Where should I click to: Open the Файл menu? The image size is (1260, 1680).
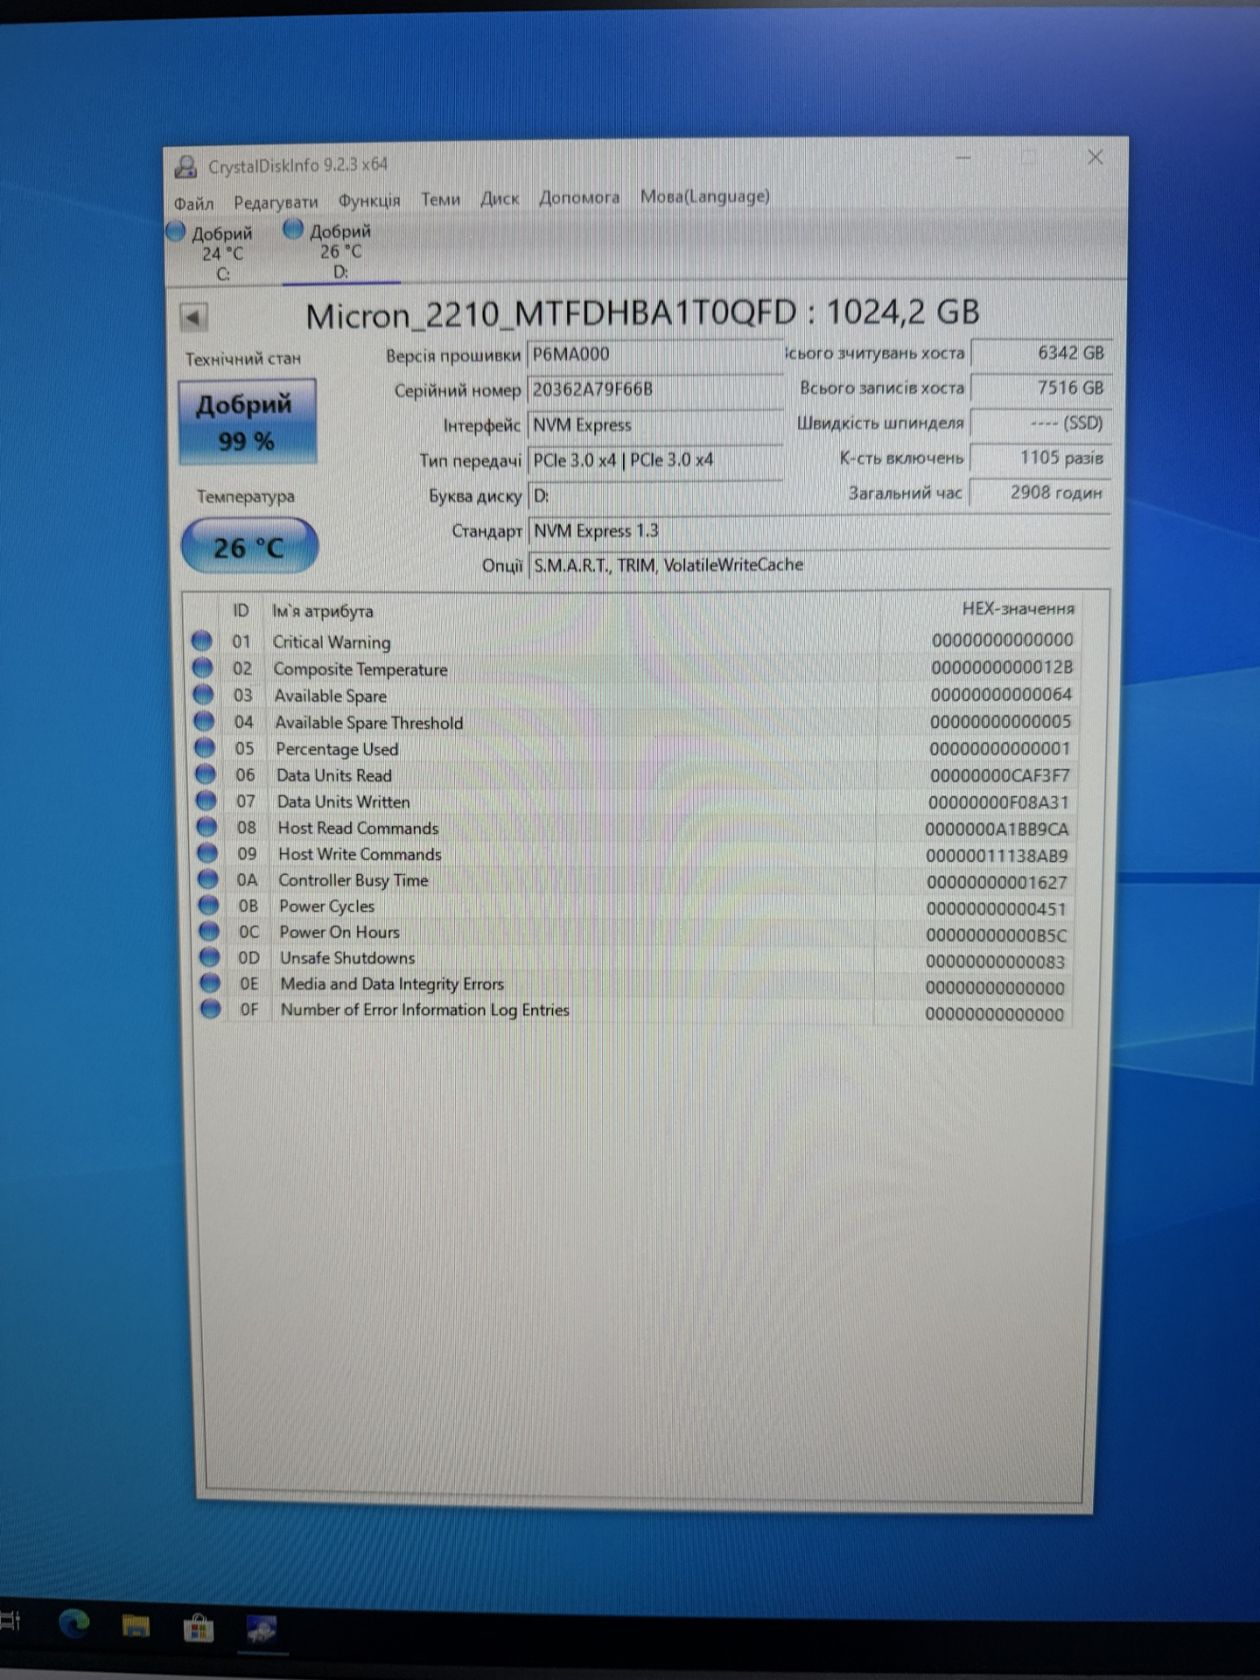[194, 203]
